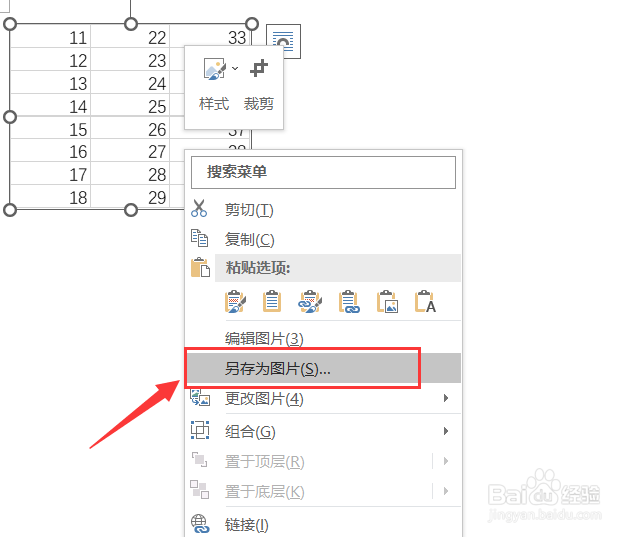
Task: Click the Use Destination Styles paste icon
Action: (272, 301)
